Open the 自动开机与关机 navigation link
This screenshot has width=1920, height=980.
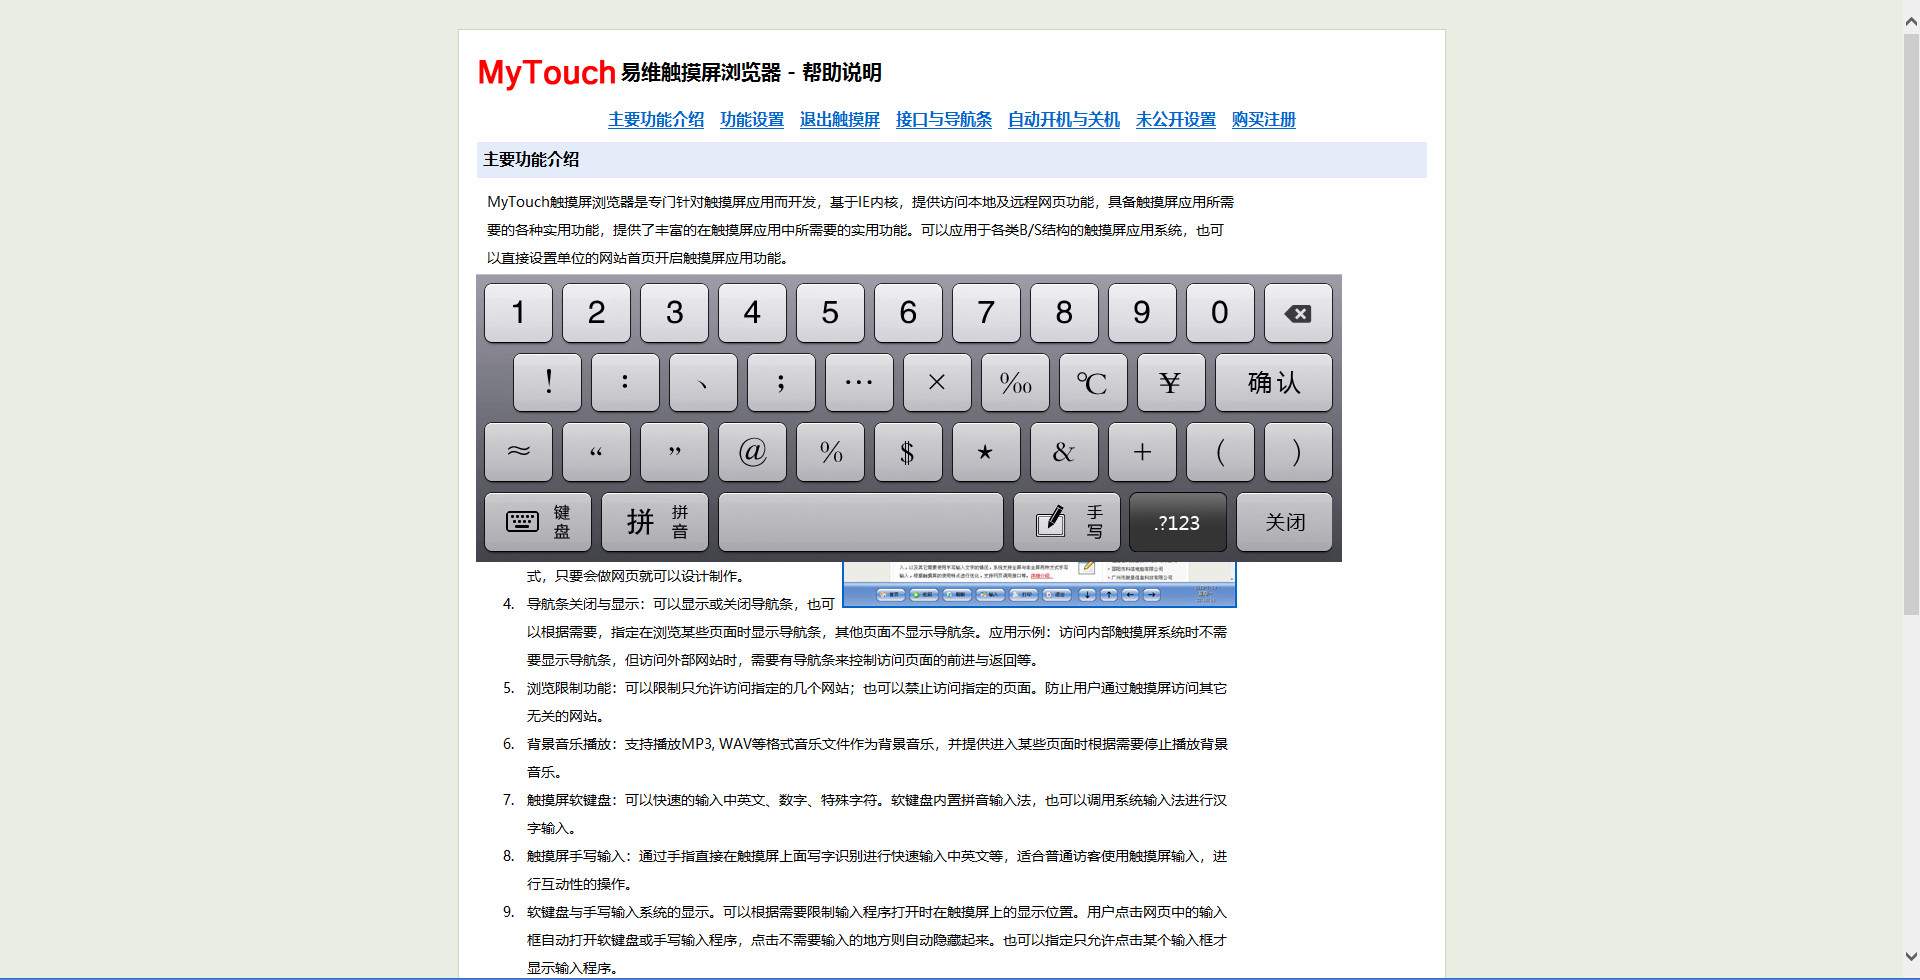(1064, 120)
